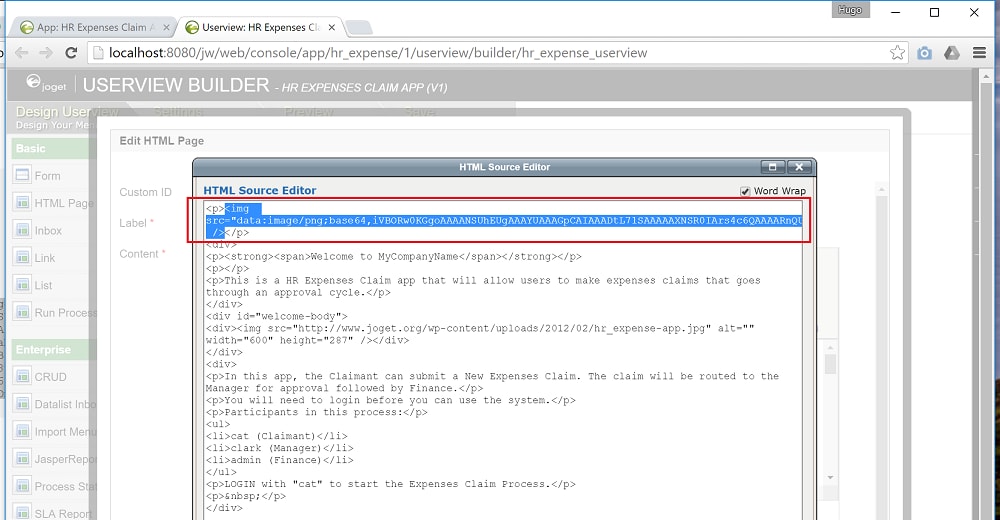Close the Userview: HR Expenses tab

pyautogui.click(x=332, y=27)
